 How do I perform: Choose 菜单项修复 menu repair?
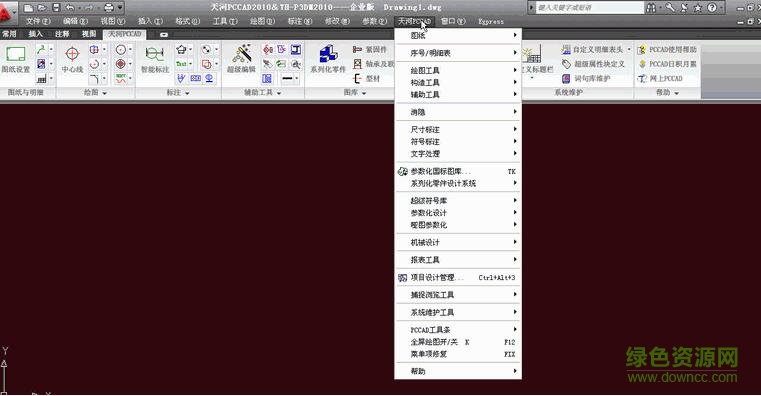click(x=458, y=354)
